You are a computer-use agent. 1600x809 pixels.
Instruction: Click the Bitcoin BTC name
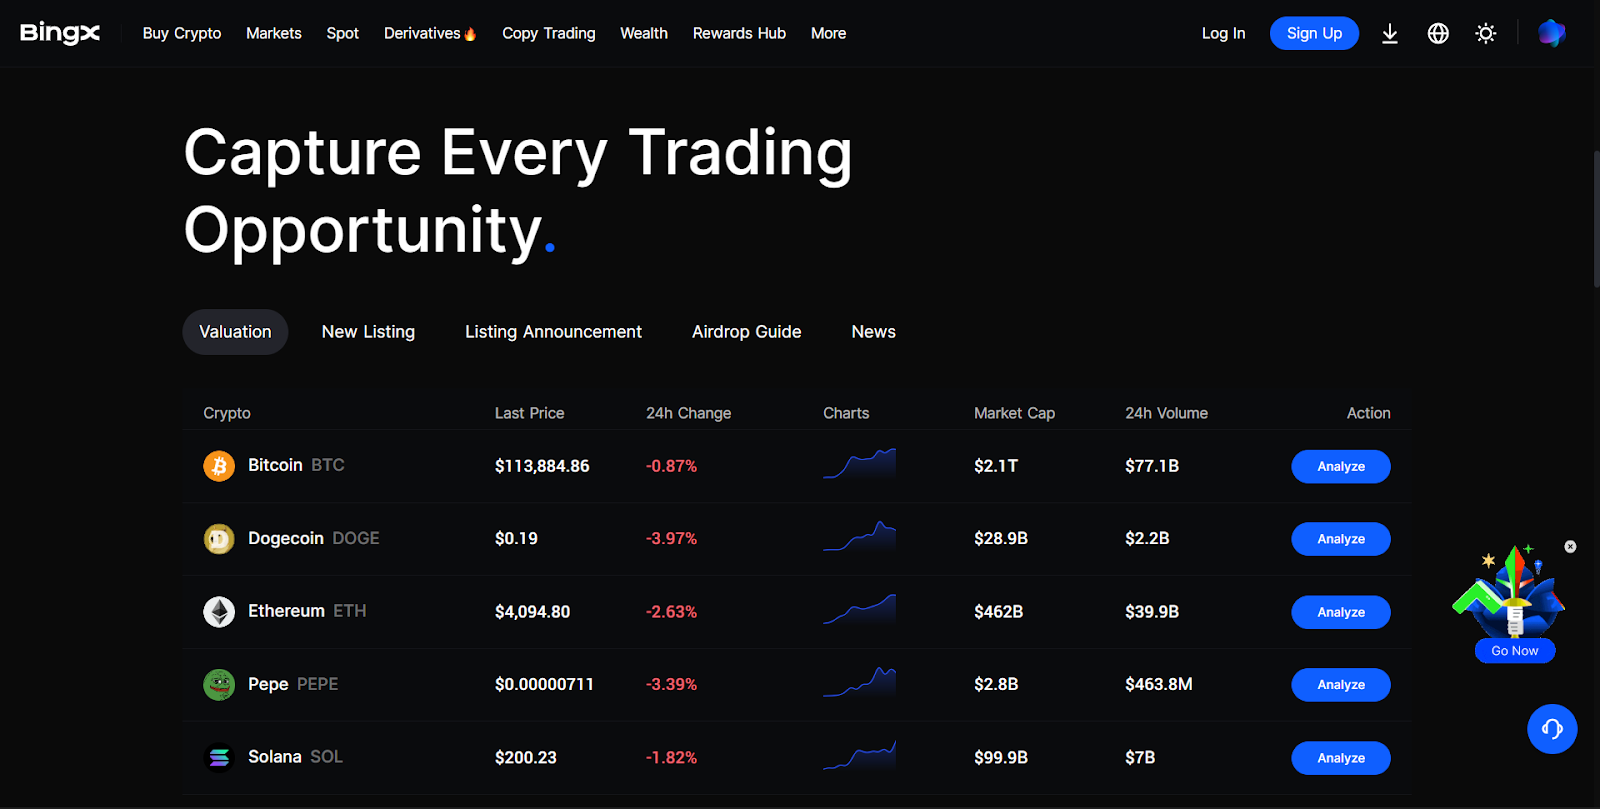(296, 465)
